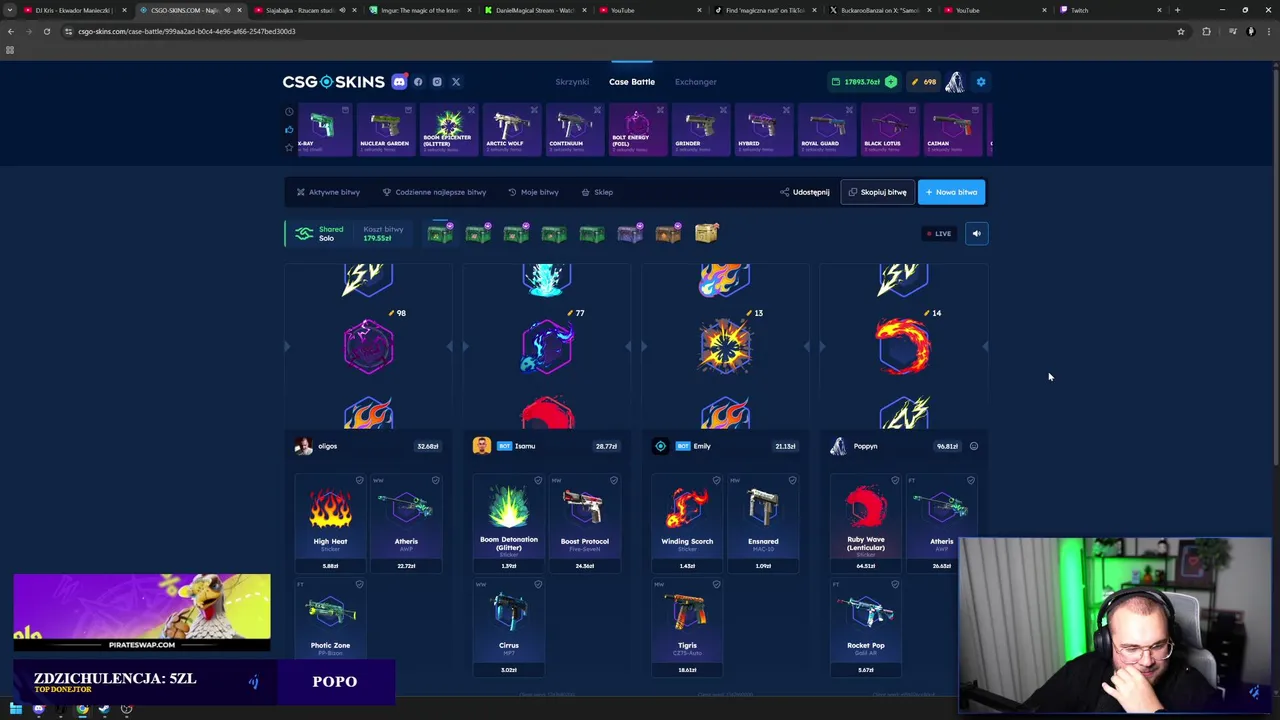Click bot player name Emily
1280x720 pixels.
702,446
